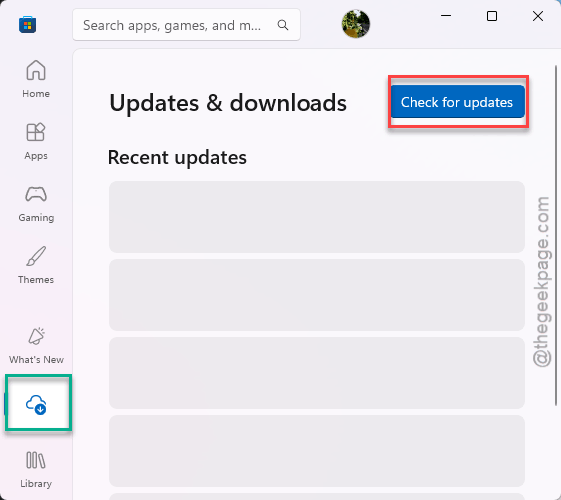Maximize the Microsoft Store window

(492, 16)
